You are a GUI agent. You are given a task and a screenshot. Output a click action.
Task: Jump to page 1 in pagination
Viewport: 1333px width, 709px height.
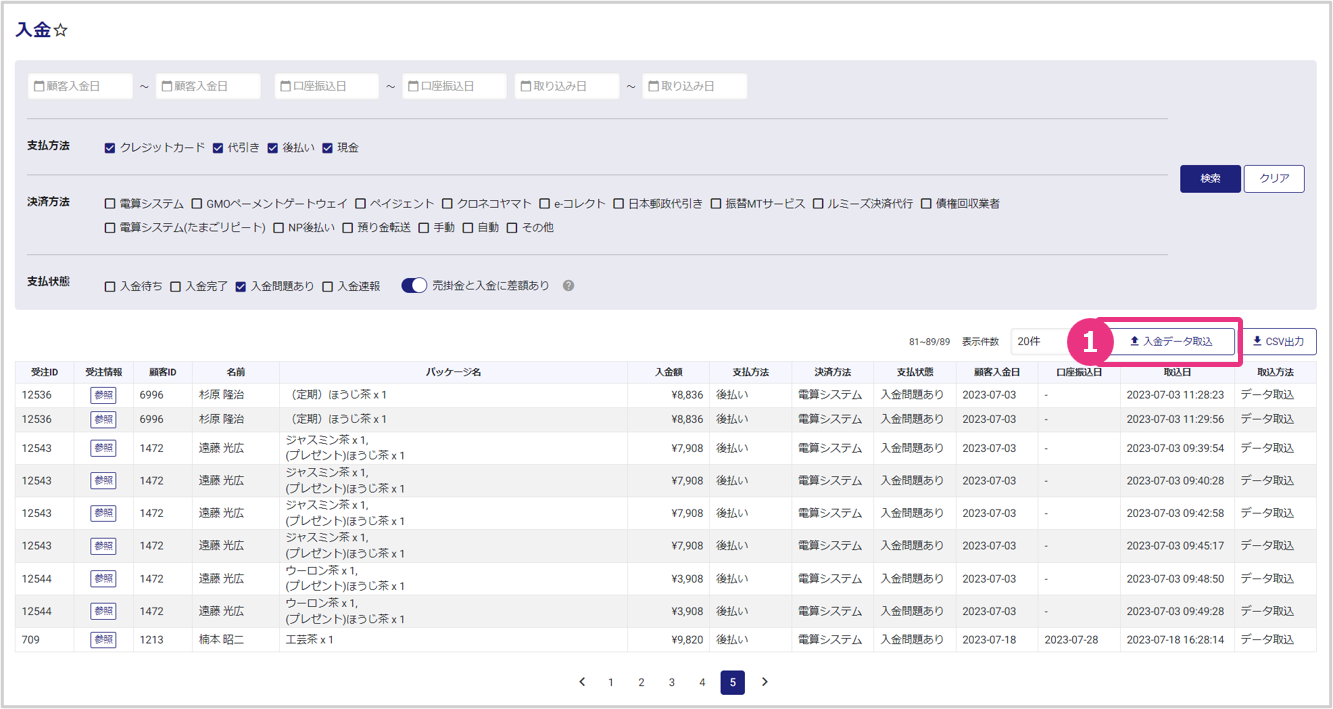click(611, 683)
